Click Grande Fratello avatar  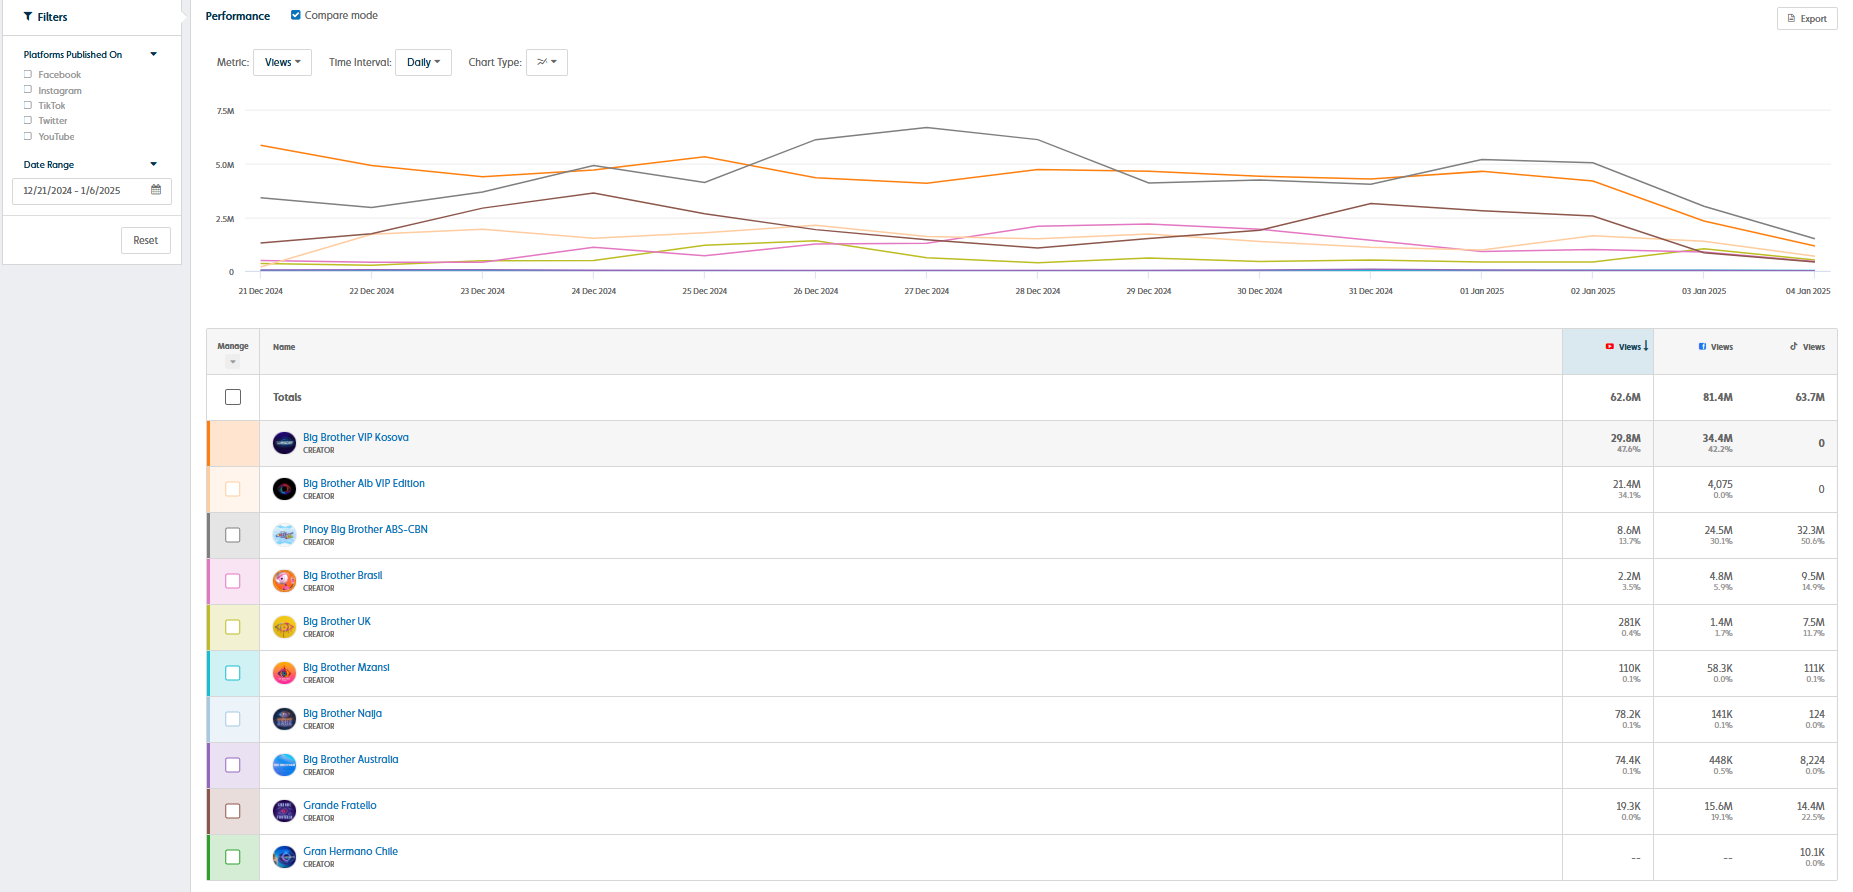pyautogui.click(x=284, y=811)
